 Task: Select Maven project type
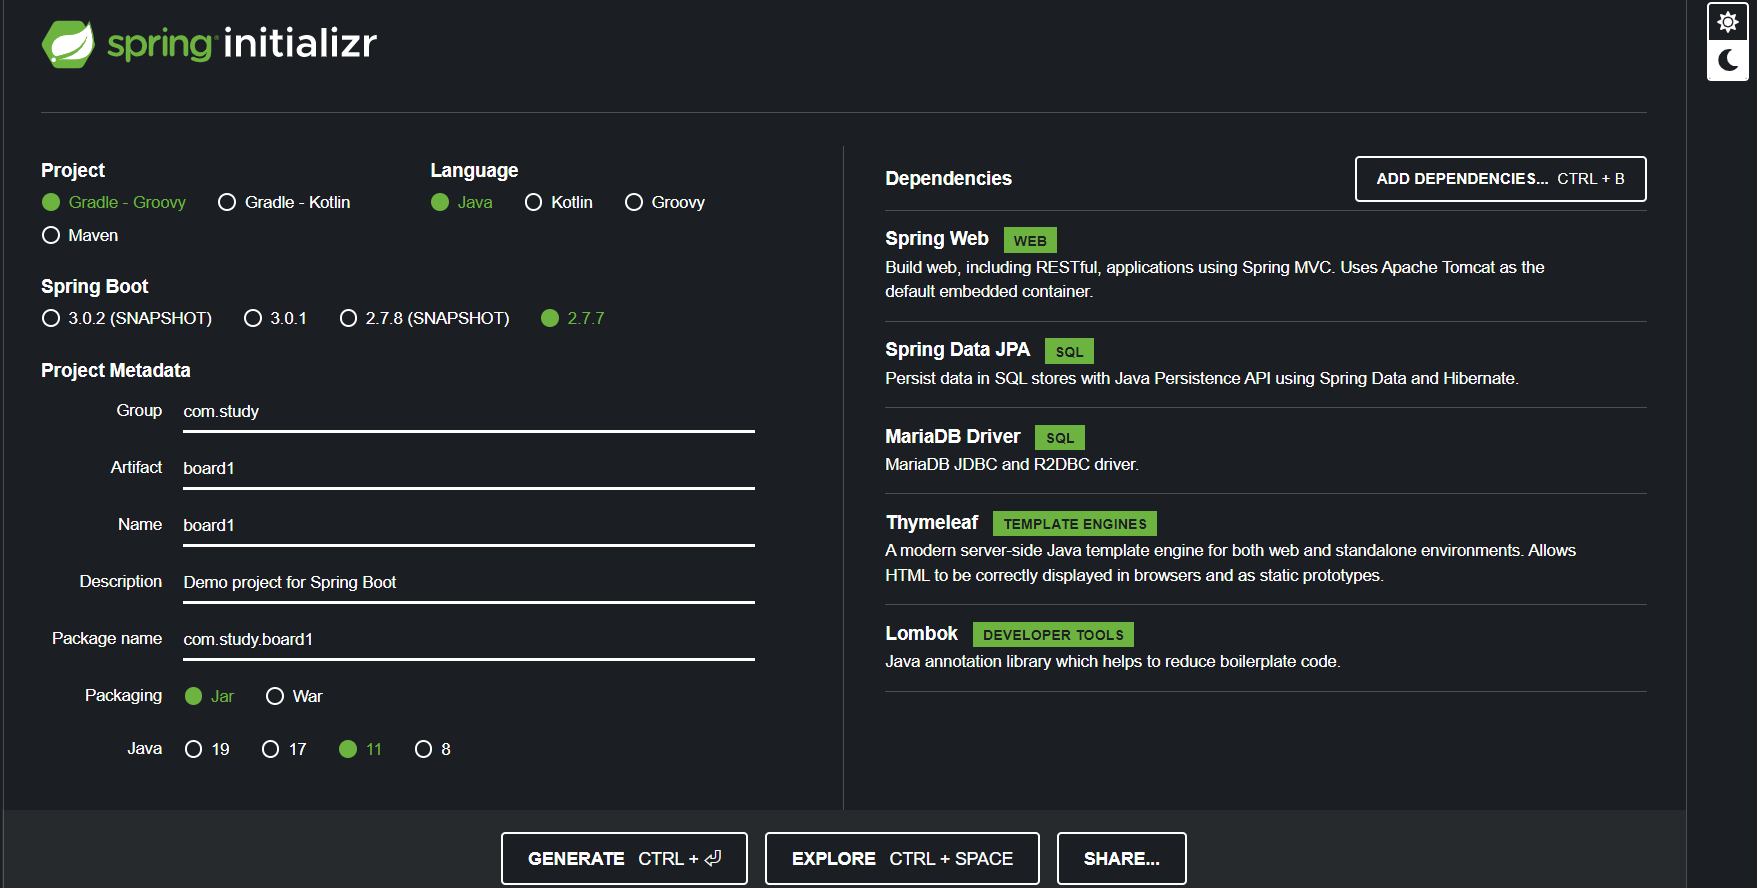pyautogui.click(x=80, y=235)
